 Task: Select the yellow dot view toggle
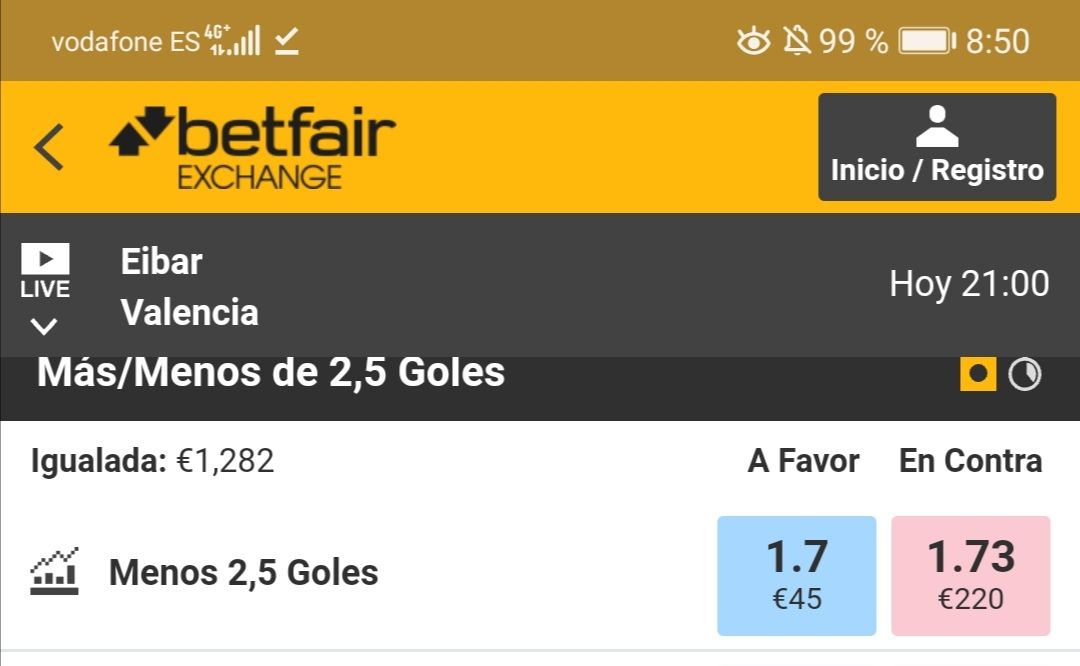[978, 374]
